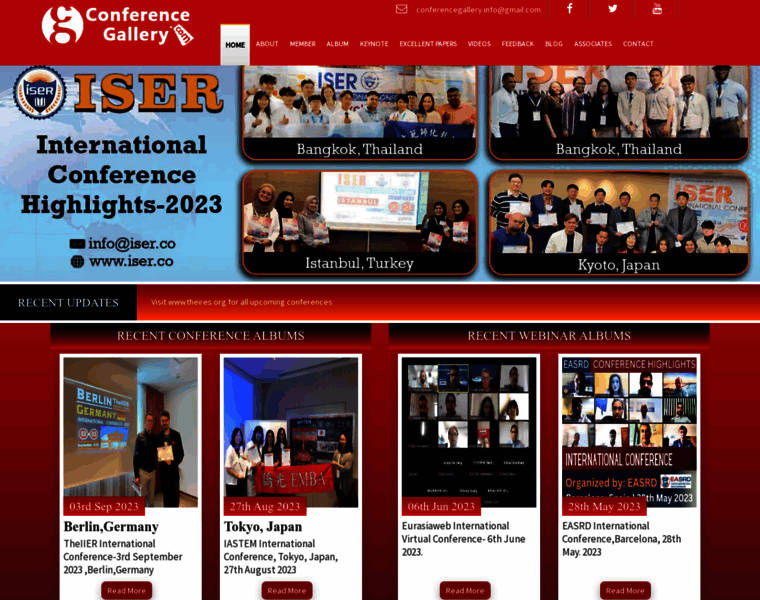Click Read More under Berlin, Germany
Viewport: 760px width, 600px height.
tap(127, 590)
